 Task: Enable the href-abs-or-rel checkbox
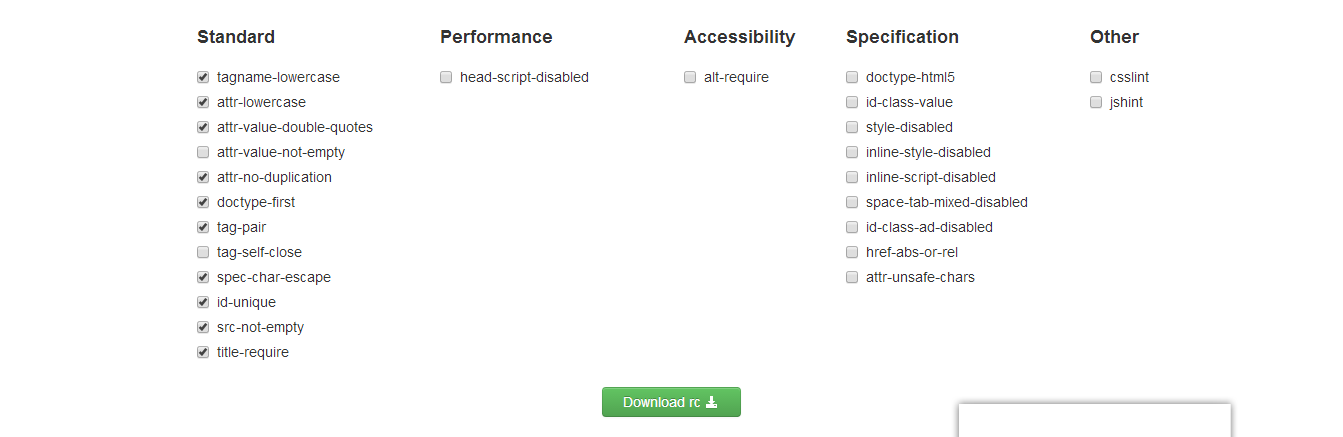pos(852,252)
